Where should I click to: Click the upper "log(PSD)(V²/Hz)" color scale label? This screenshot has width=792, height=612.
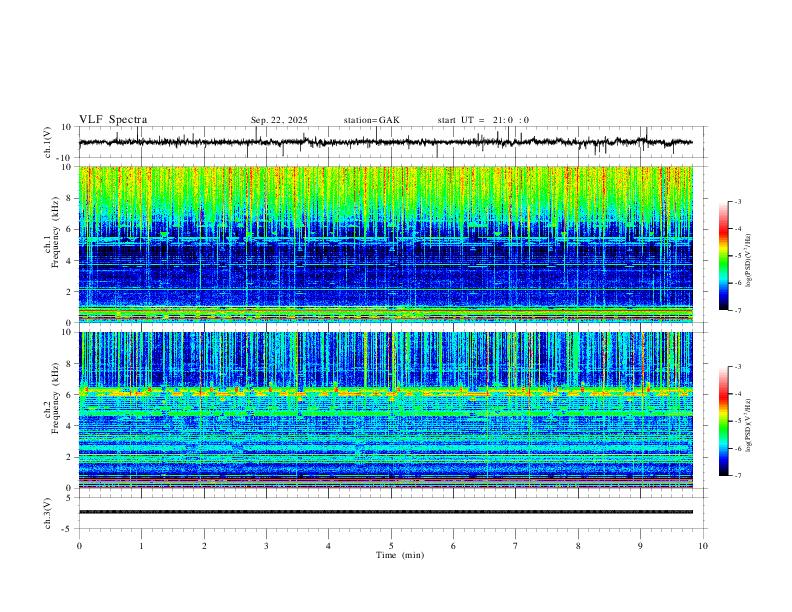(x=748, y=261)
